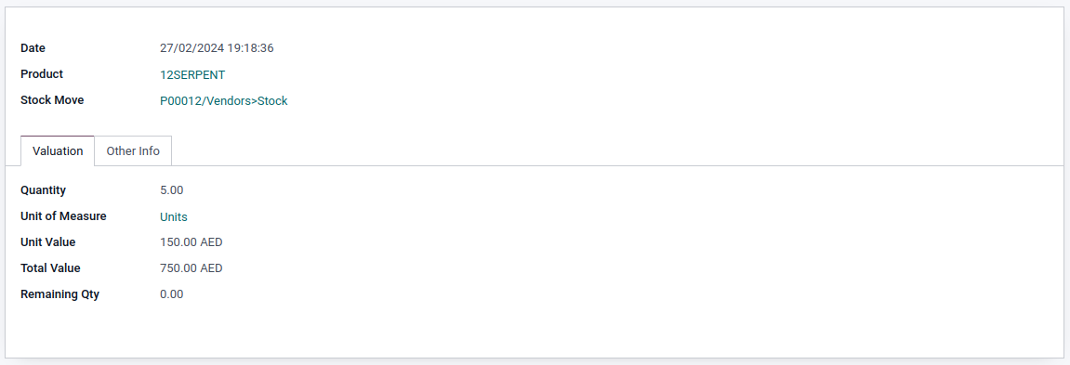
Task: Click the Unit Value 150.00 AED field
Action: pos(191,242)
